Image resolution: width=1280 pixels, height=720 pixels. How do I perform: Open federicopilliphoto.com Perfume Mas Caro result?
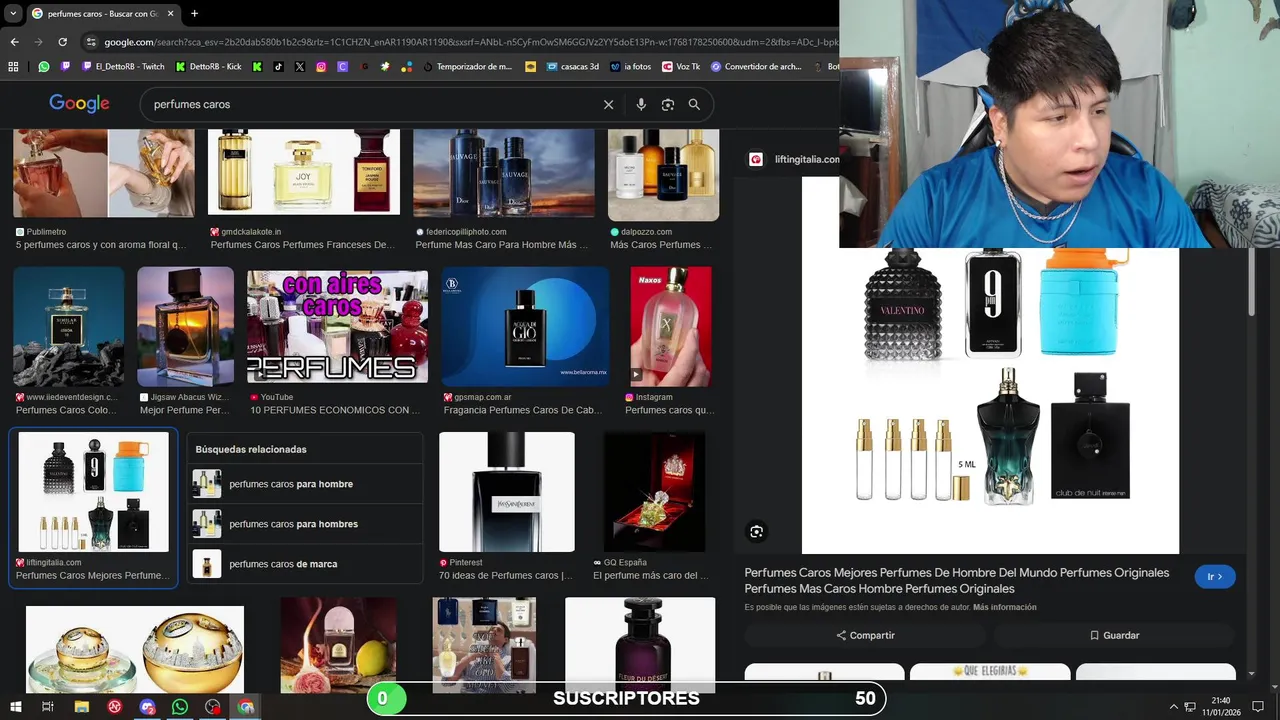[x=504, y=173]
